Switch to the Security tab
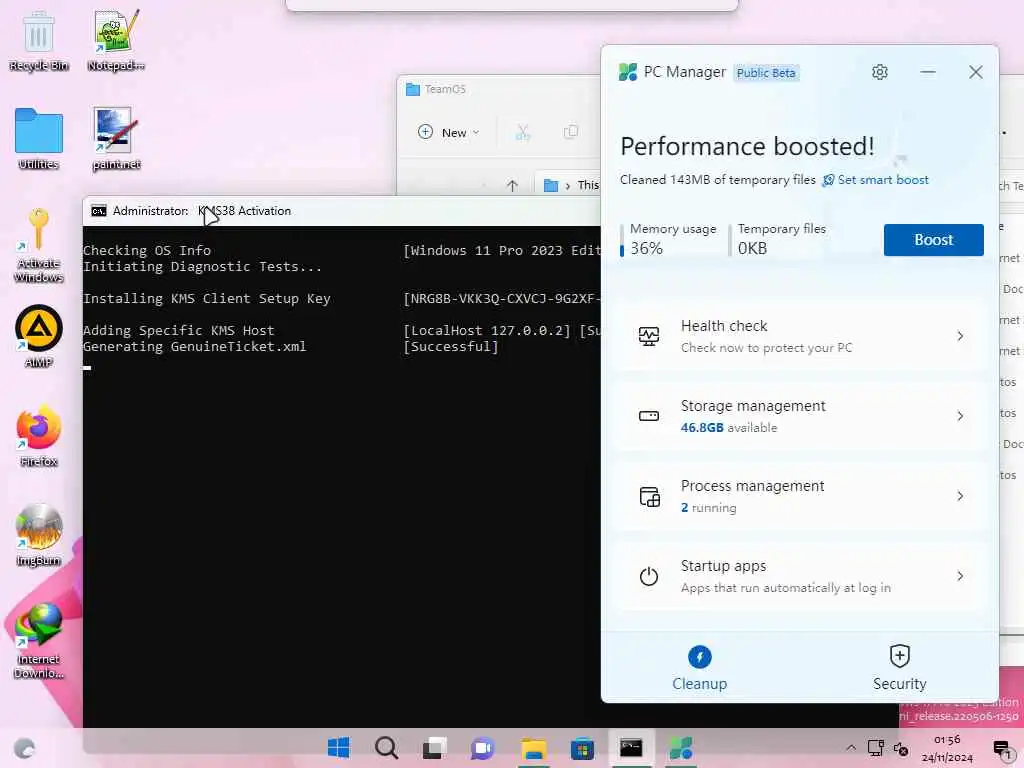1024x768 pixels. [x=899, y=668]
